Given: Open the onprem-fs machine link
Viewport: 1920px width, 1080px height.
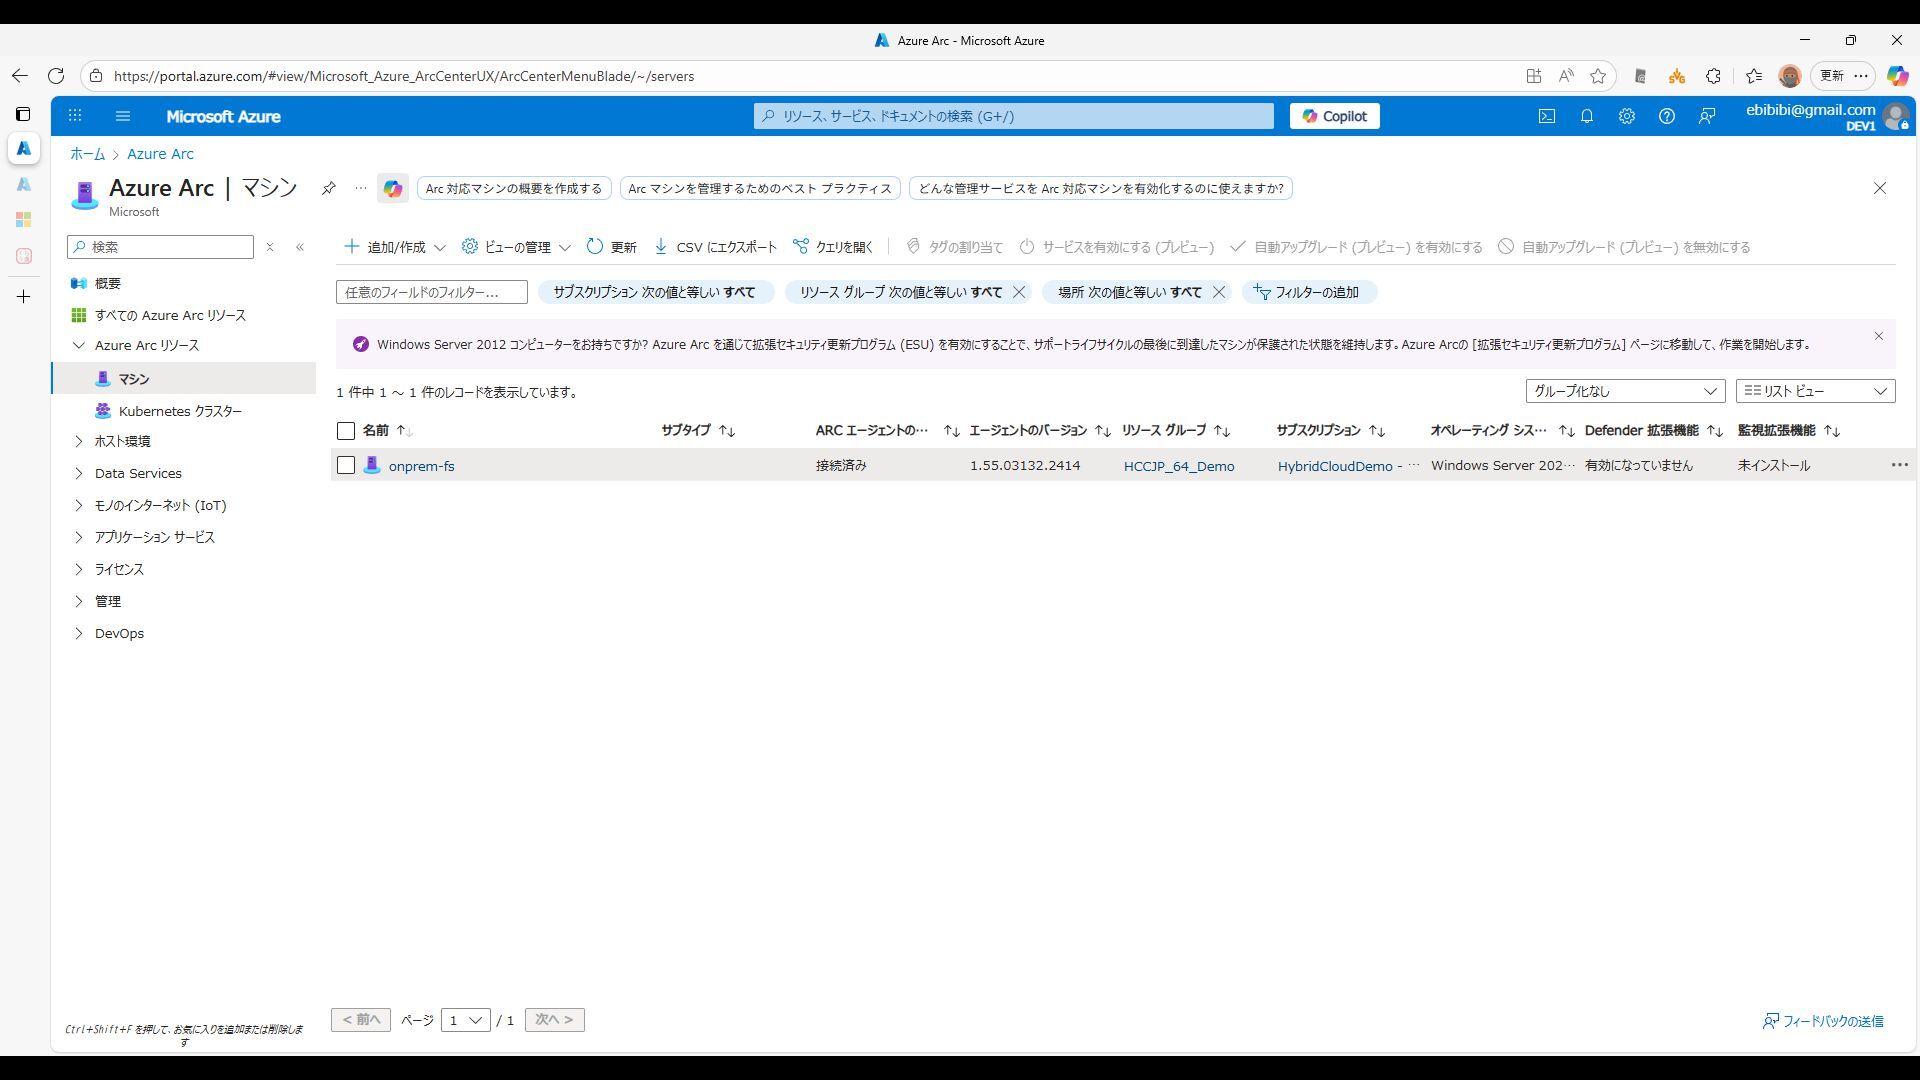Looking at the screenshot, I should 421,466.
